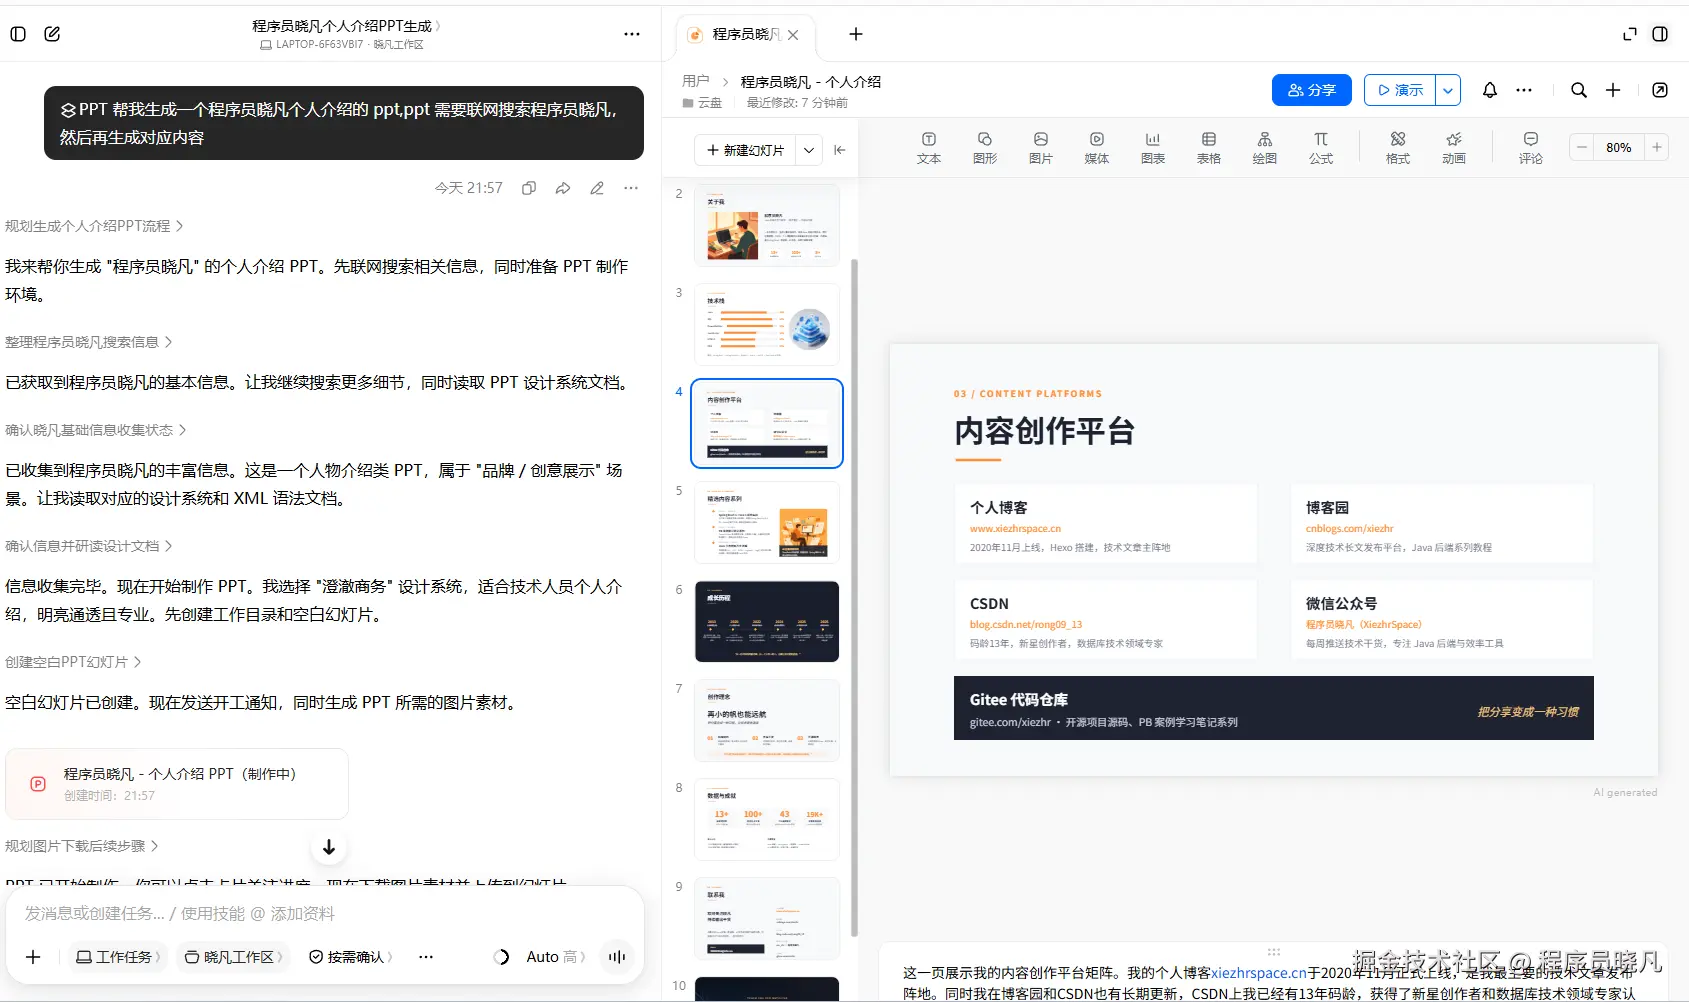Select the 表格 table tool
This screenshot has height=1002, width=1689.
[1209, 148]
